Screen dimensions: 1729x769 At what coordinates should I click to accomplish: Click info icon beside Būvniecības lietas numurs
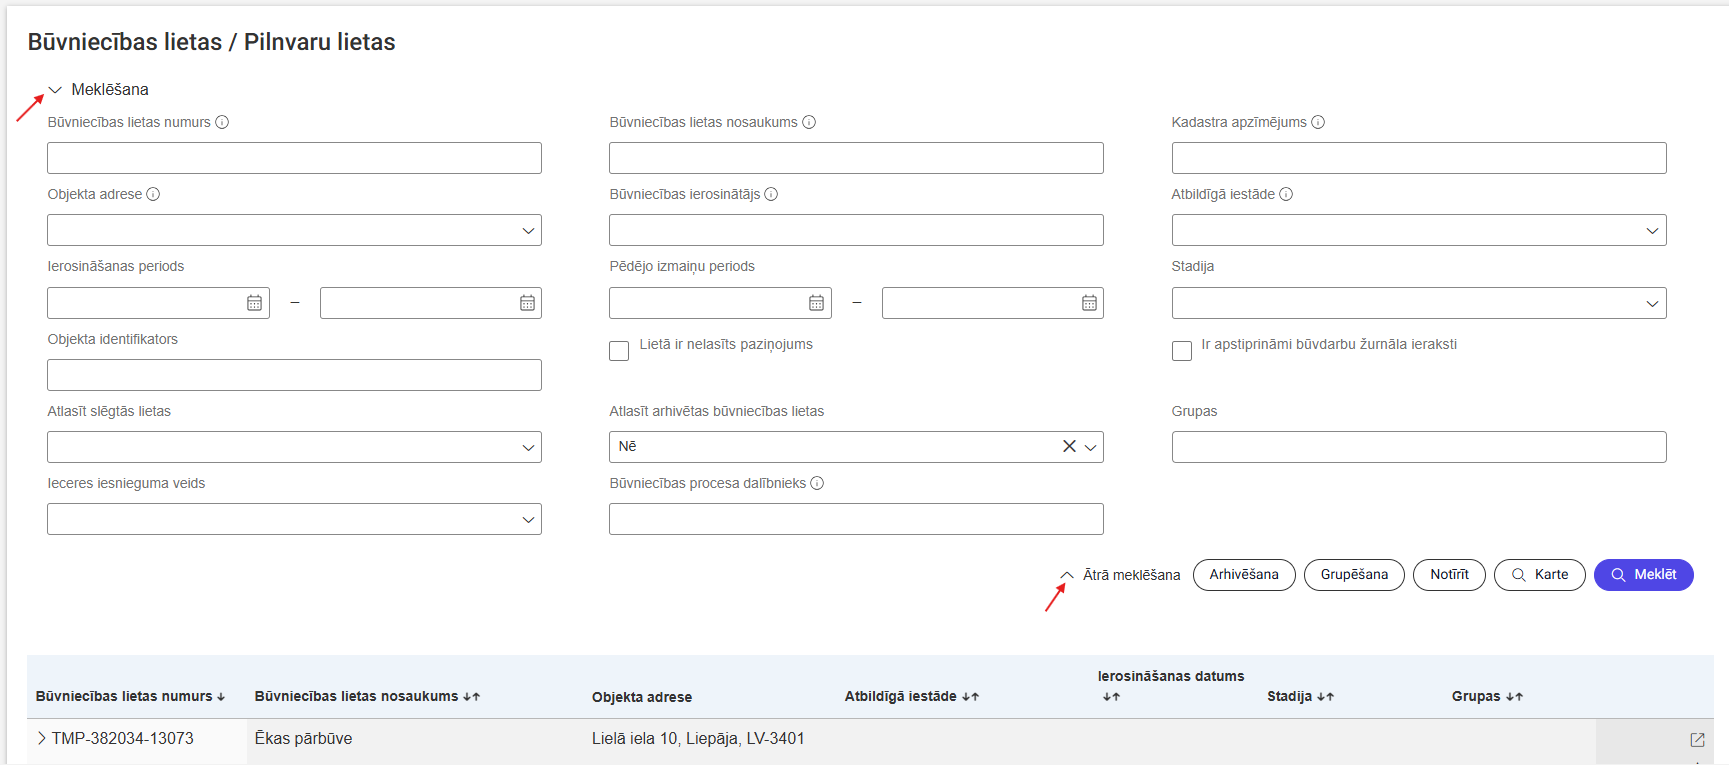click(x=222, y=122)
